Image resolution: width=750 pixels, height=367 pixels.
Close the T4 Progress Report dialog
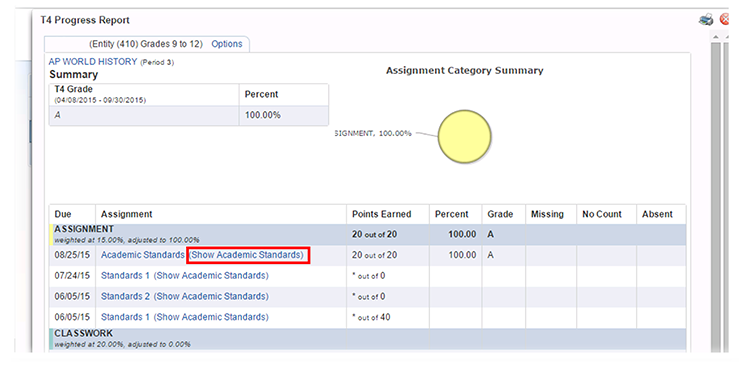point(724,20)
